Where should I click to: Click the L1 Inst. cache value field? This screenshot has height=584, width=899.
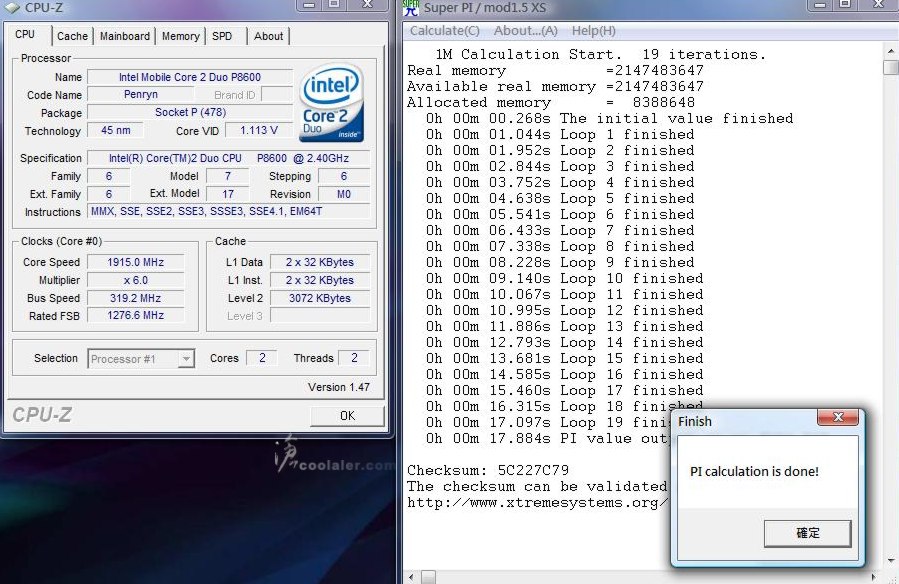(x=320, y=280)
